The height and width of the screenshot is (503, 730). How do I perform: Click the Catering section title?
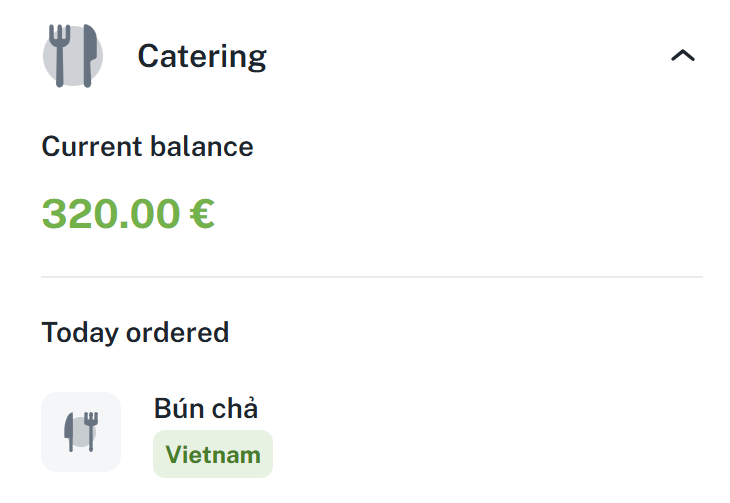(202, 56)
